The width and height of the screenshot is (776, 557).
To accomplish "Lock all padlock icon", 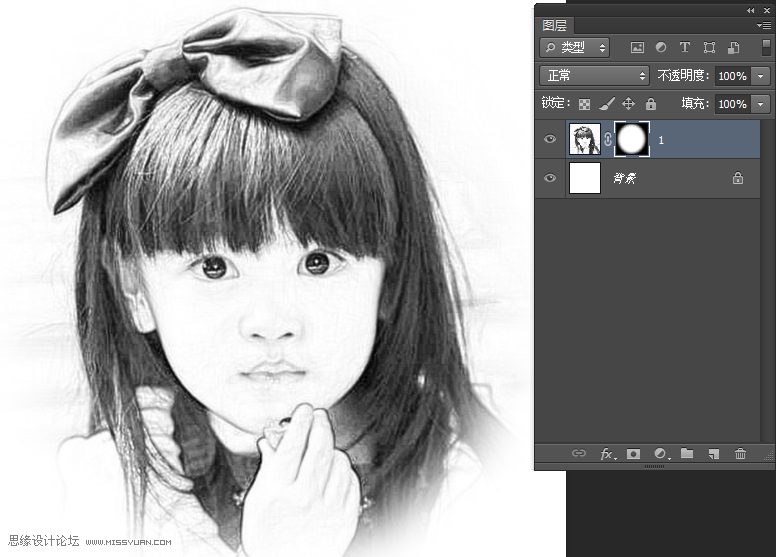I will click(651, 103).
